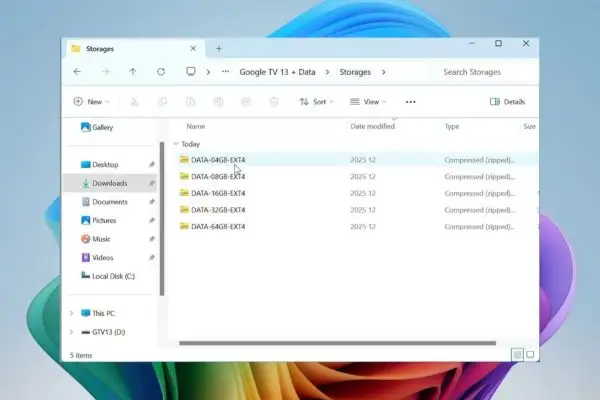
Task: Switch to details list view icon
Action: pyautogui.click(x=517, y=354)
